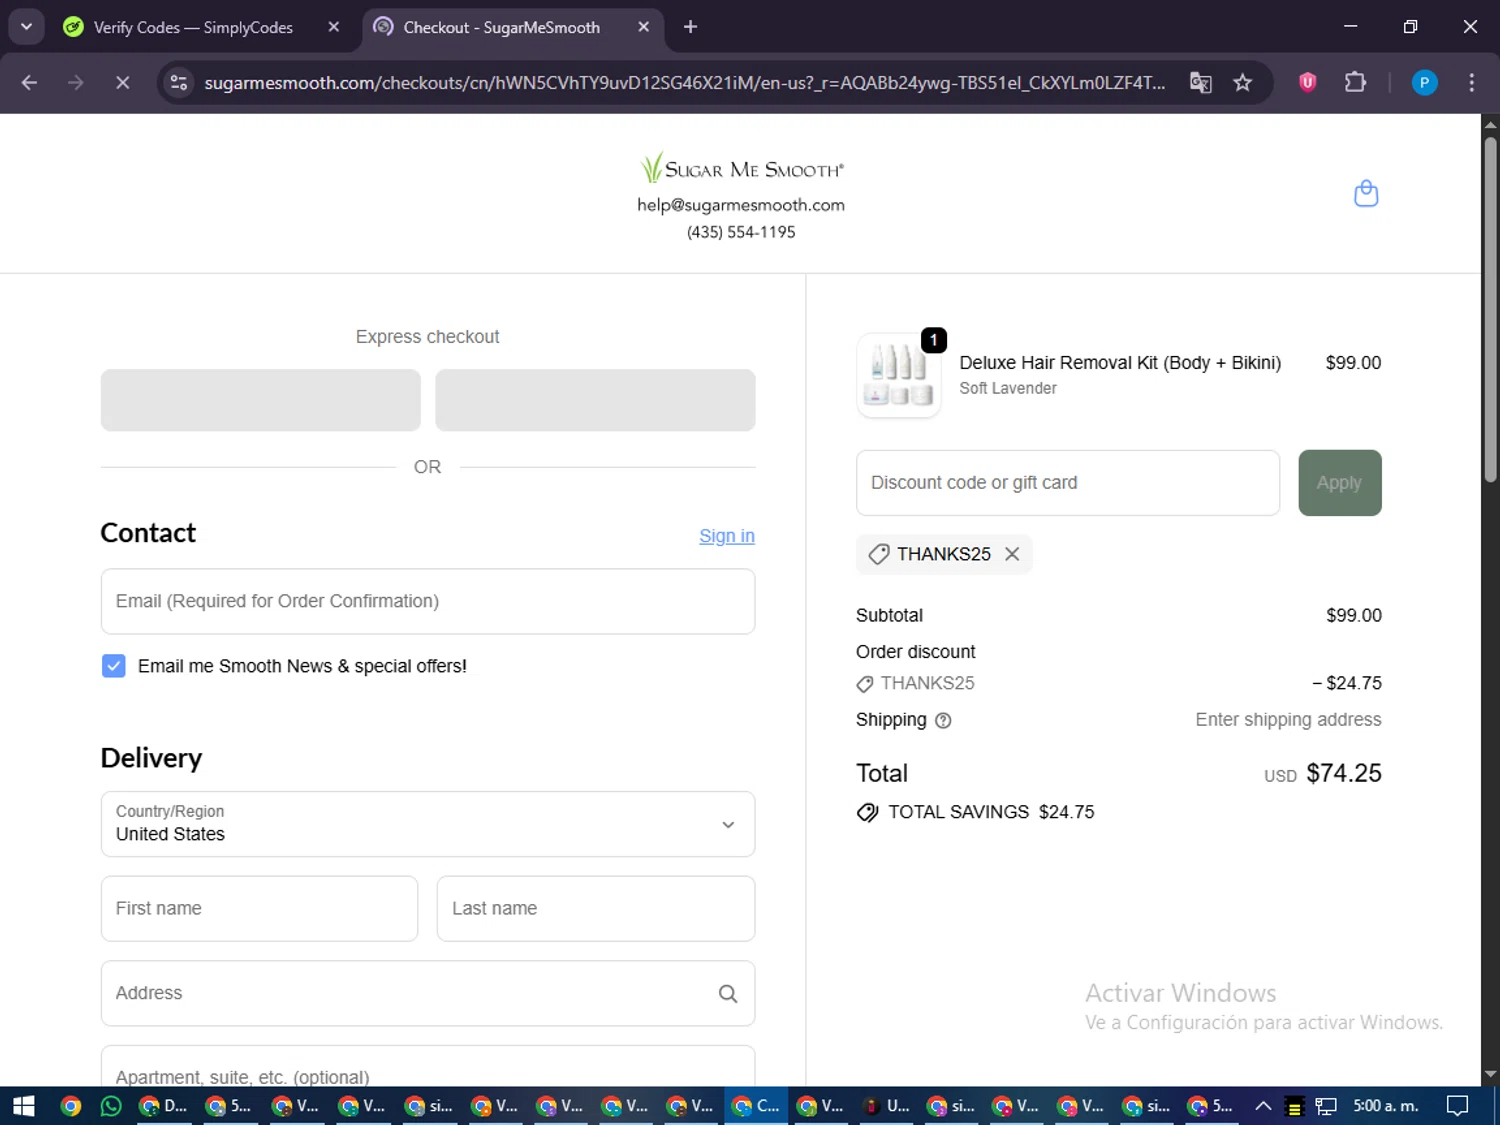Focus the First name field
The image size is (1500, 1125).
pos(259,908)
